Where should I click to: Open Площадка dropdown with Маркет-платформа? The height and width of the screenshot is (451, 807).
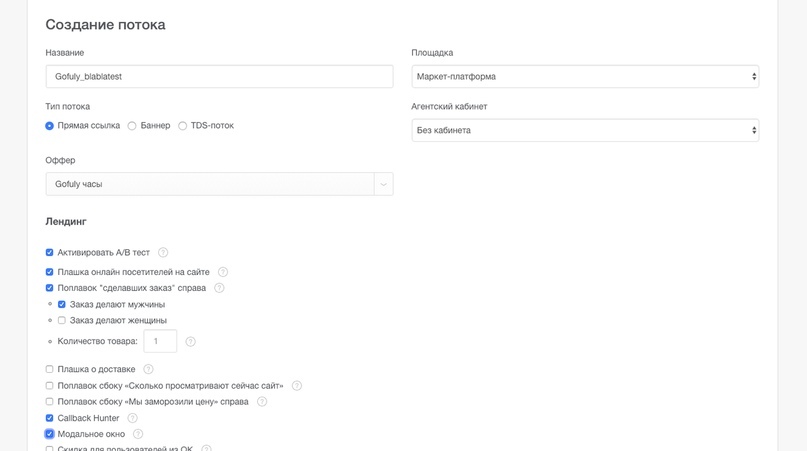click(x=585, y=76)
